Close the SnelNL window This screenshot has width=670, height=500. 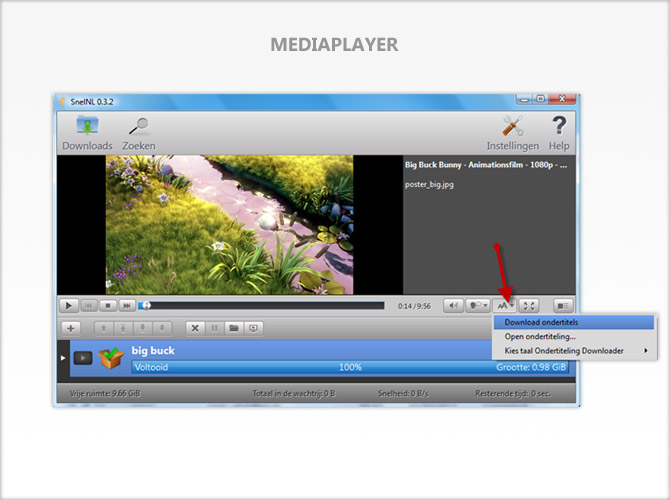[562, 99]
